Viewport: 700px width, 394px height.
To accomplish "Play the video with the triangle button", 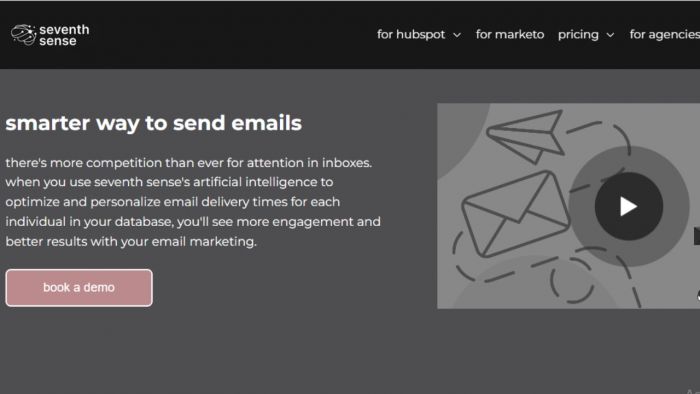I will pos(629,206).
